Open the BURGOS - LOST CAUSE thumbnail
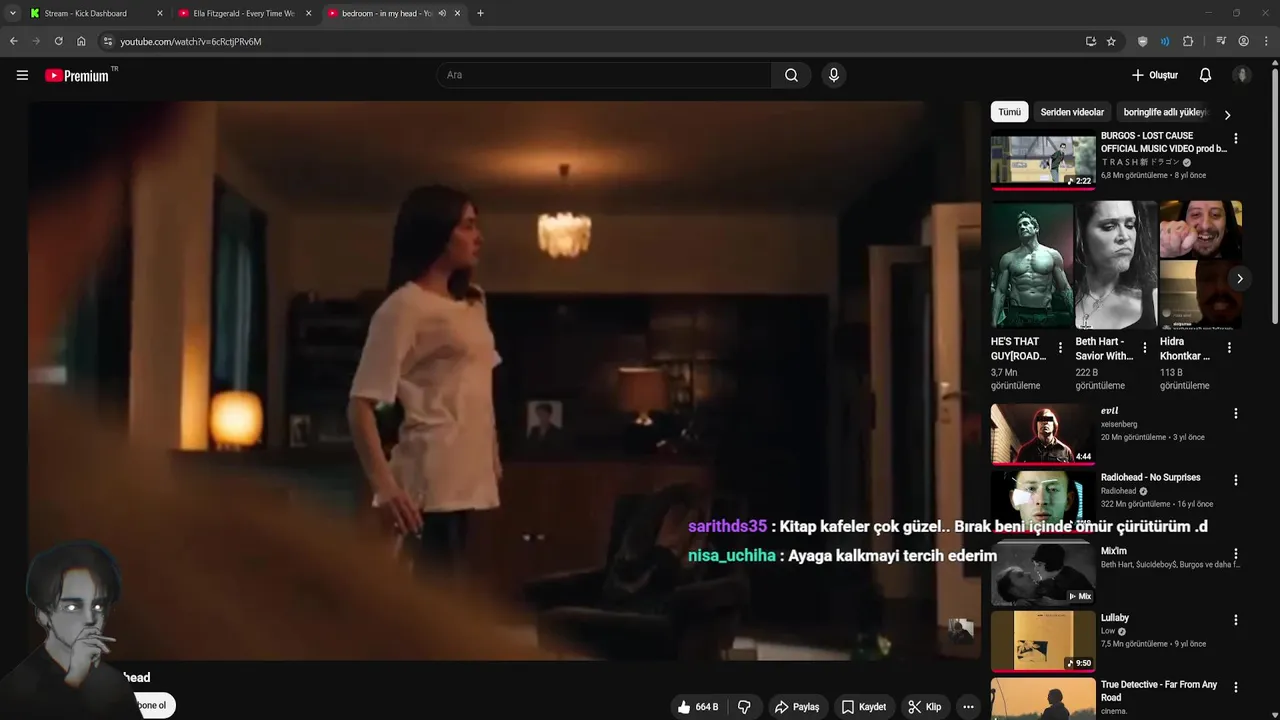The width and height of the screenshot is (1280, 720). point(1043,160)
